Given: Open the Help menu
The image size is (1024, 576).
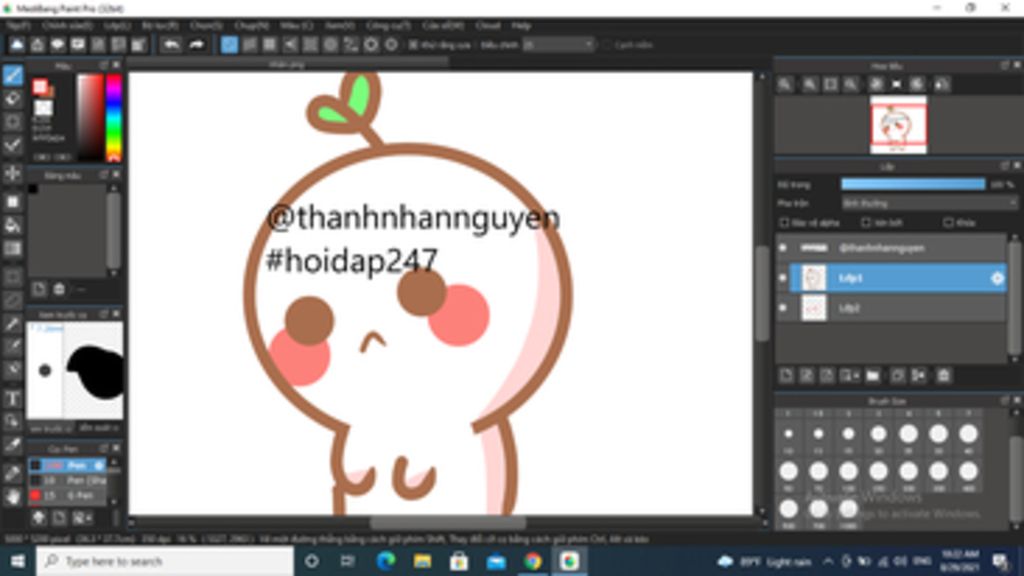Looking at the screenshot, I should click(521, 25).
